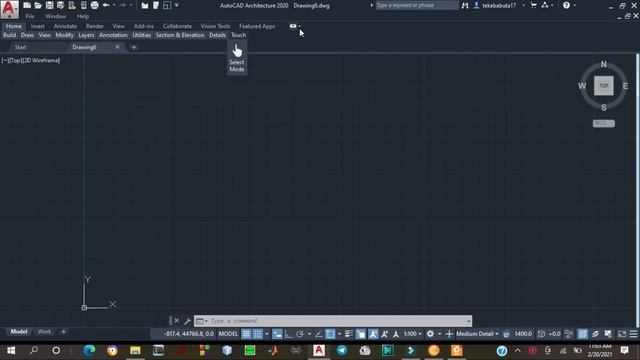Click the tekebabuta17 account dropdown
The width and height of the screenshot is (640, 360).
point(499,5)
